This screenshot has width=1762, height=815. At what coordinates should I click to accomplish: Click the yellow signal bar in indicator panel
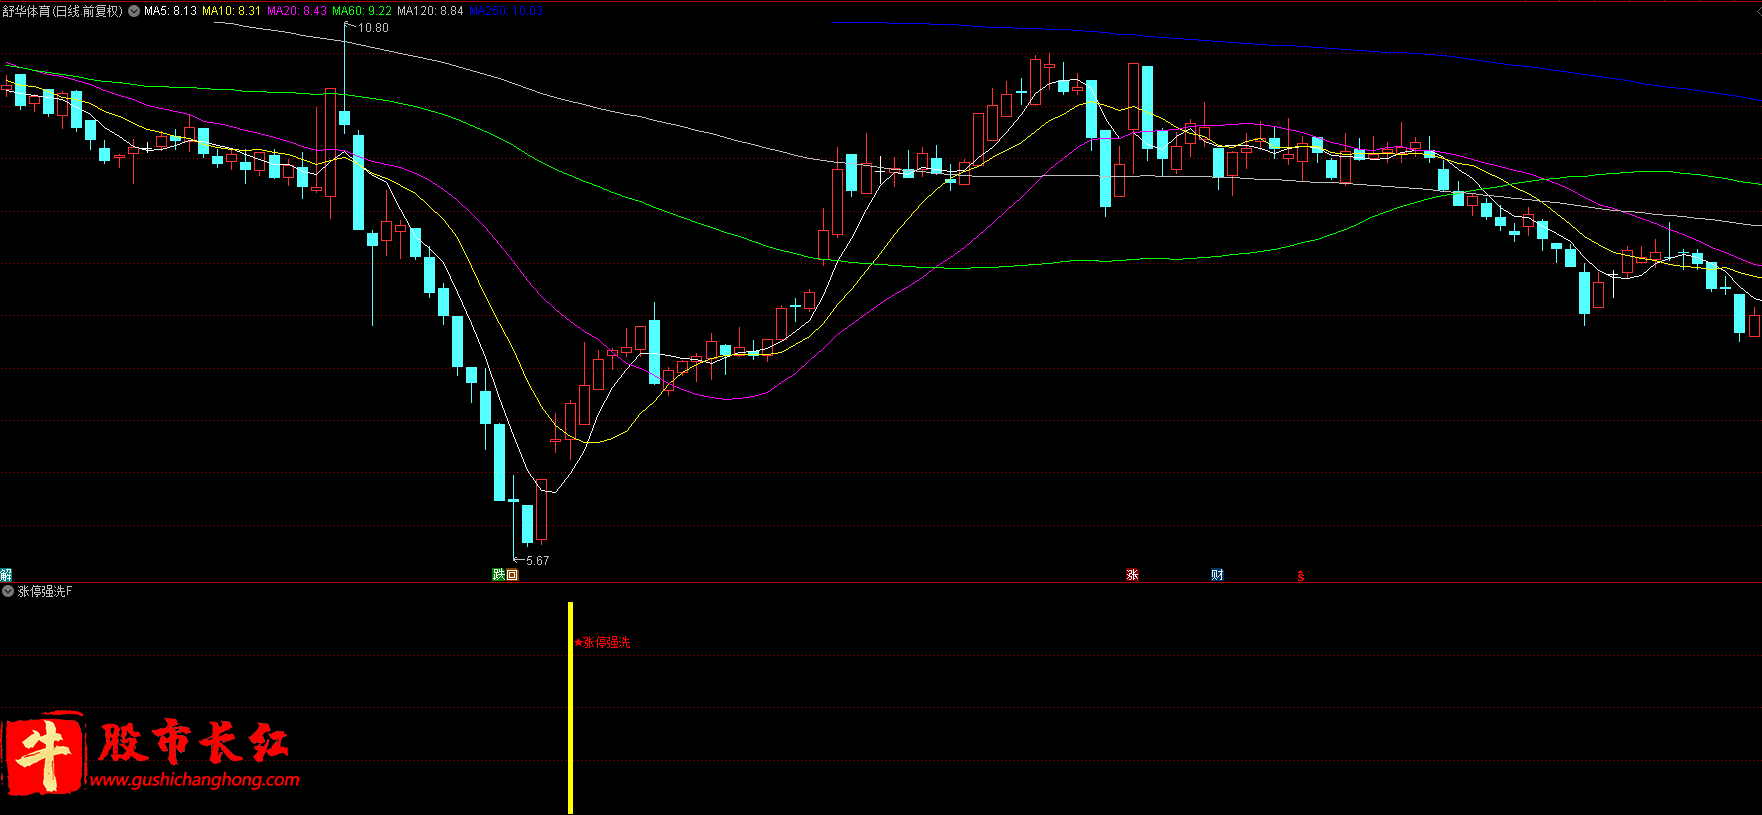click(x=570, y=707)
